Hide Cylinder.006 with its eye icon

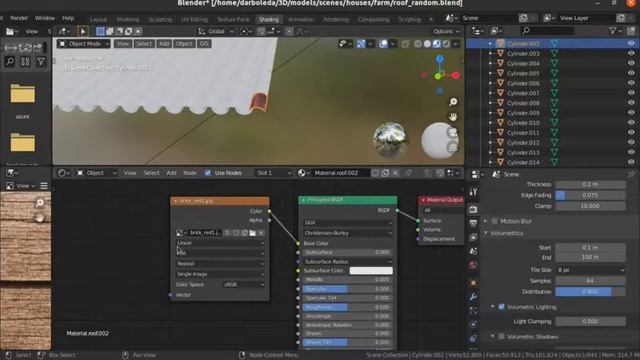(631, 83)
